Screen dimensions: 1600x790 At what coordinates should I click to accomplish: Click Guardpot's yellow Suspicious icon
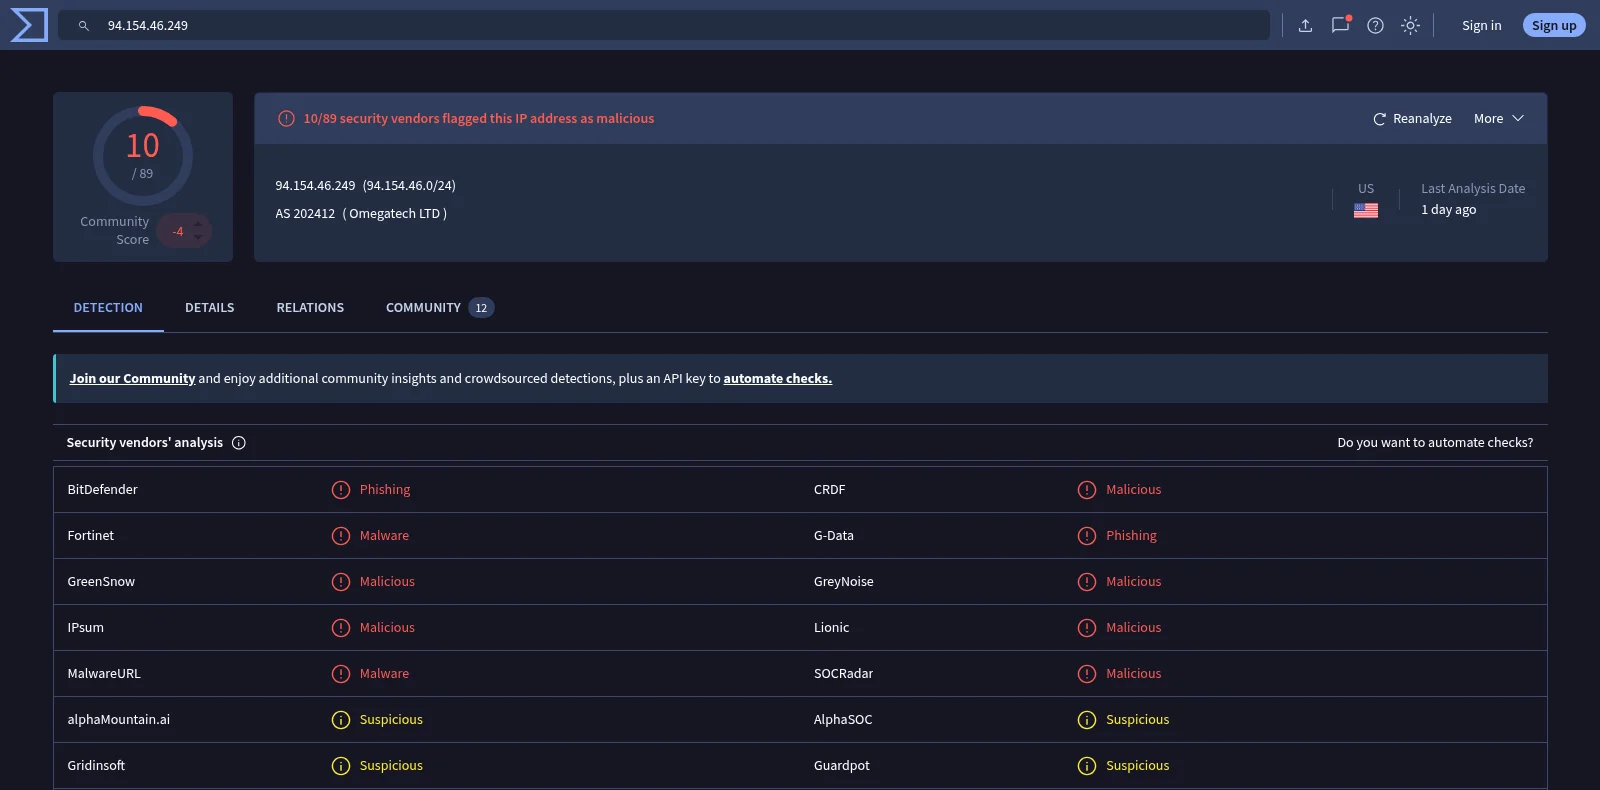tap(1087, 766)
